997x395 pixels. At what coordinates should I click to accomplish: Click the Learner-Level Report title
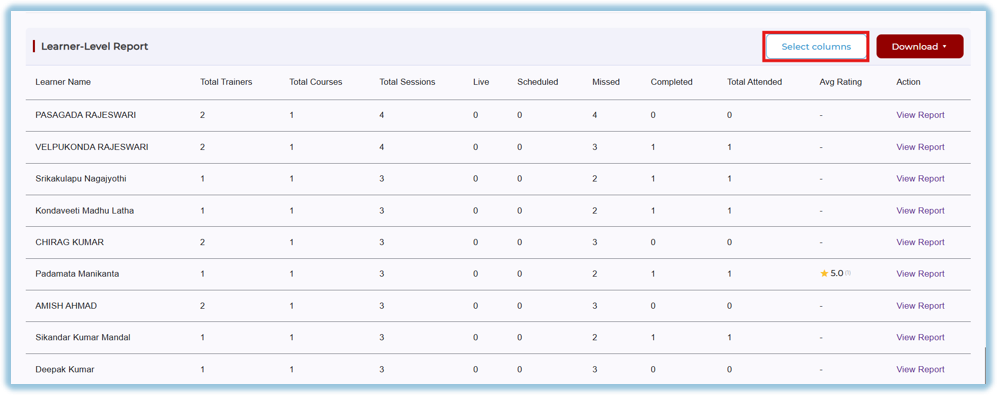click(94, 46)
